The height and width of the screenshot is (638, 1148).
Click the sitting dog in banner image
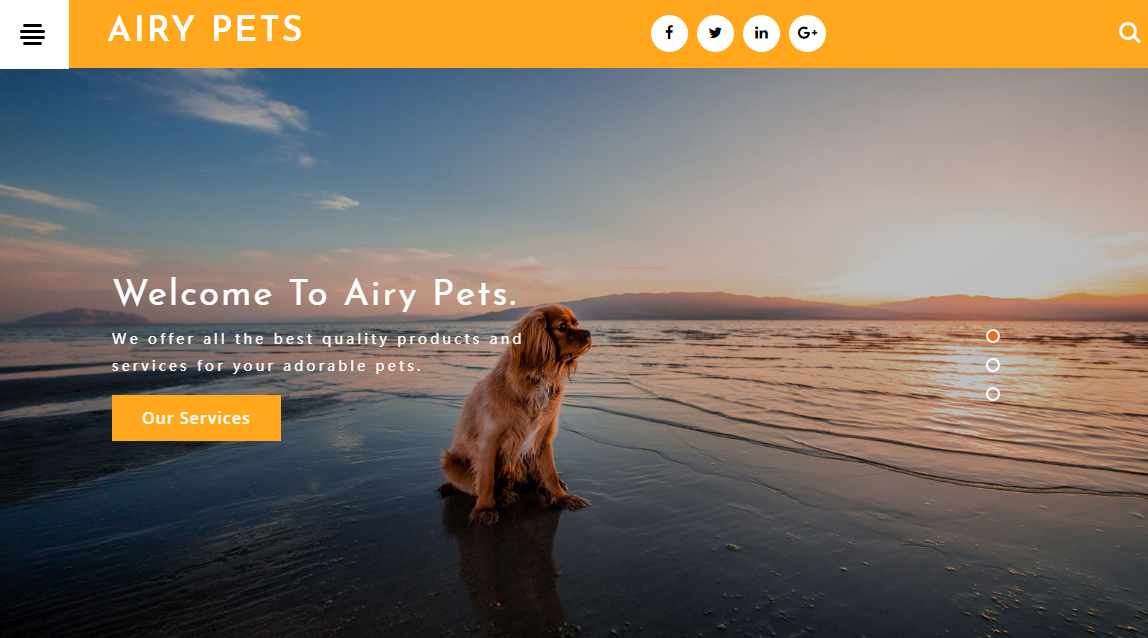[x=516, y=414]
